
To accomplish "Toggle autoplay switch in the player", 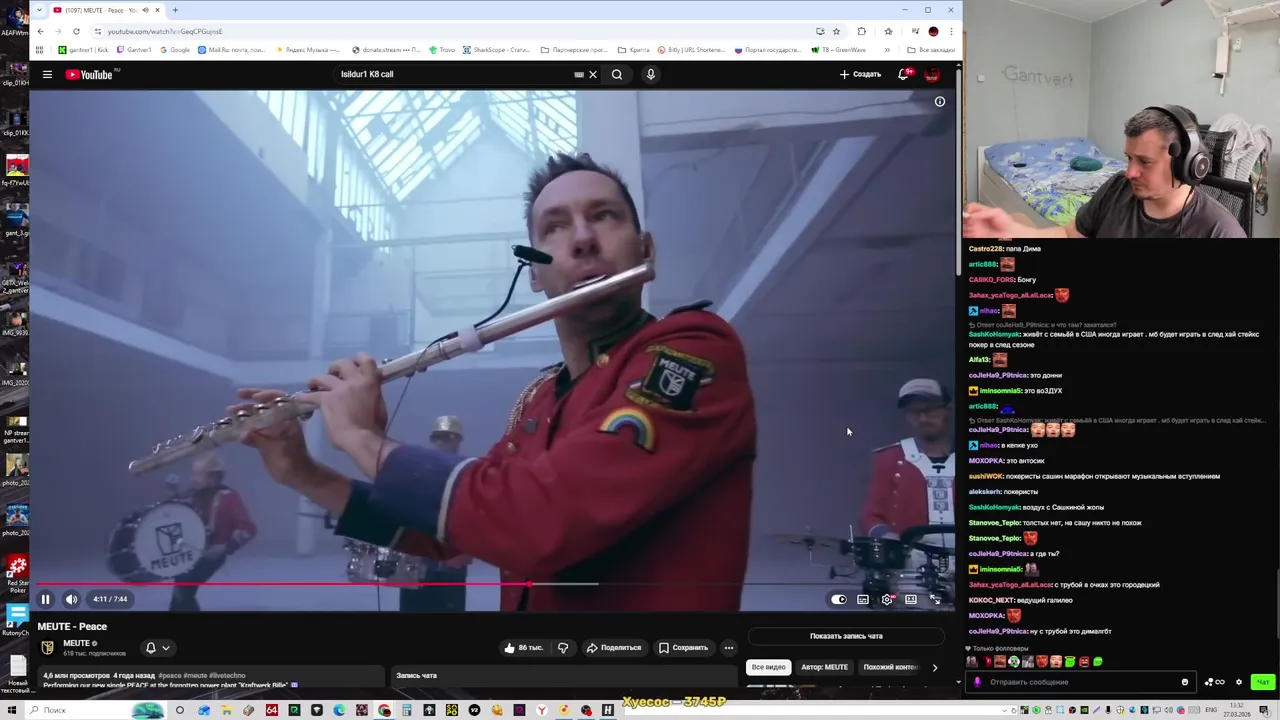I will click(x=839, y=599).
